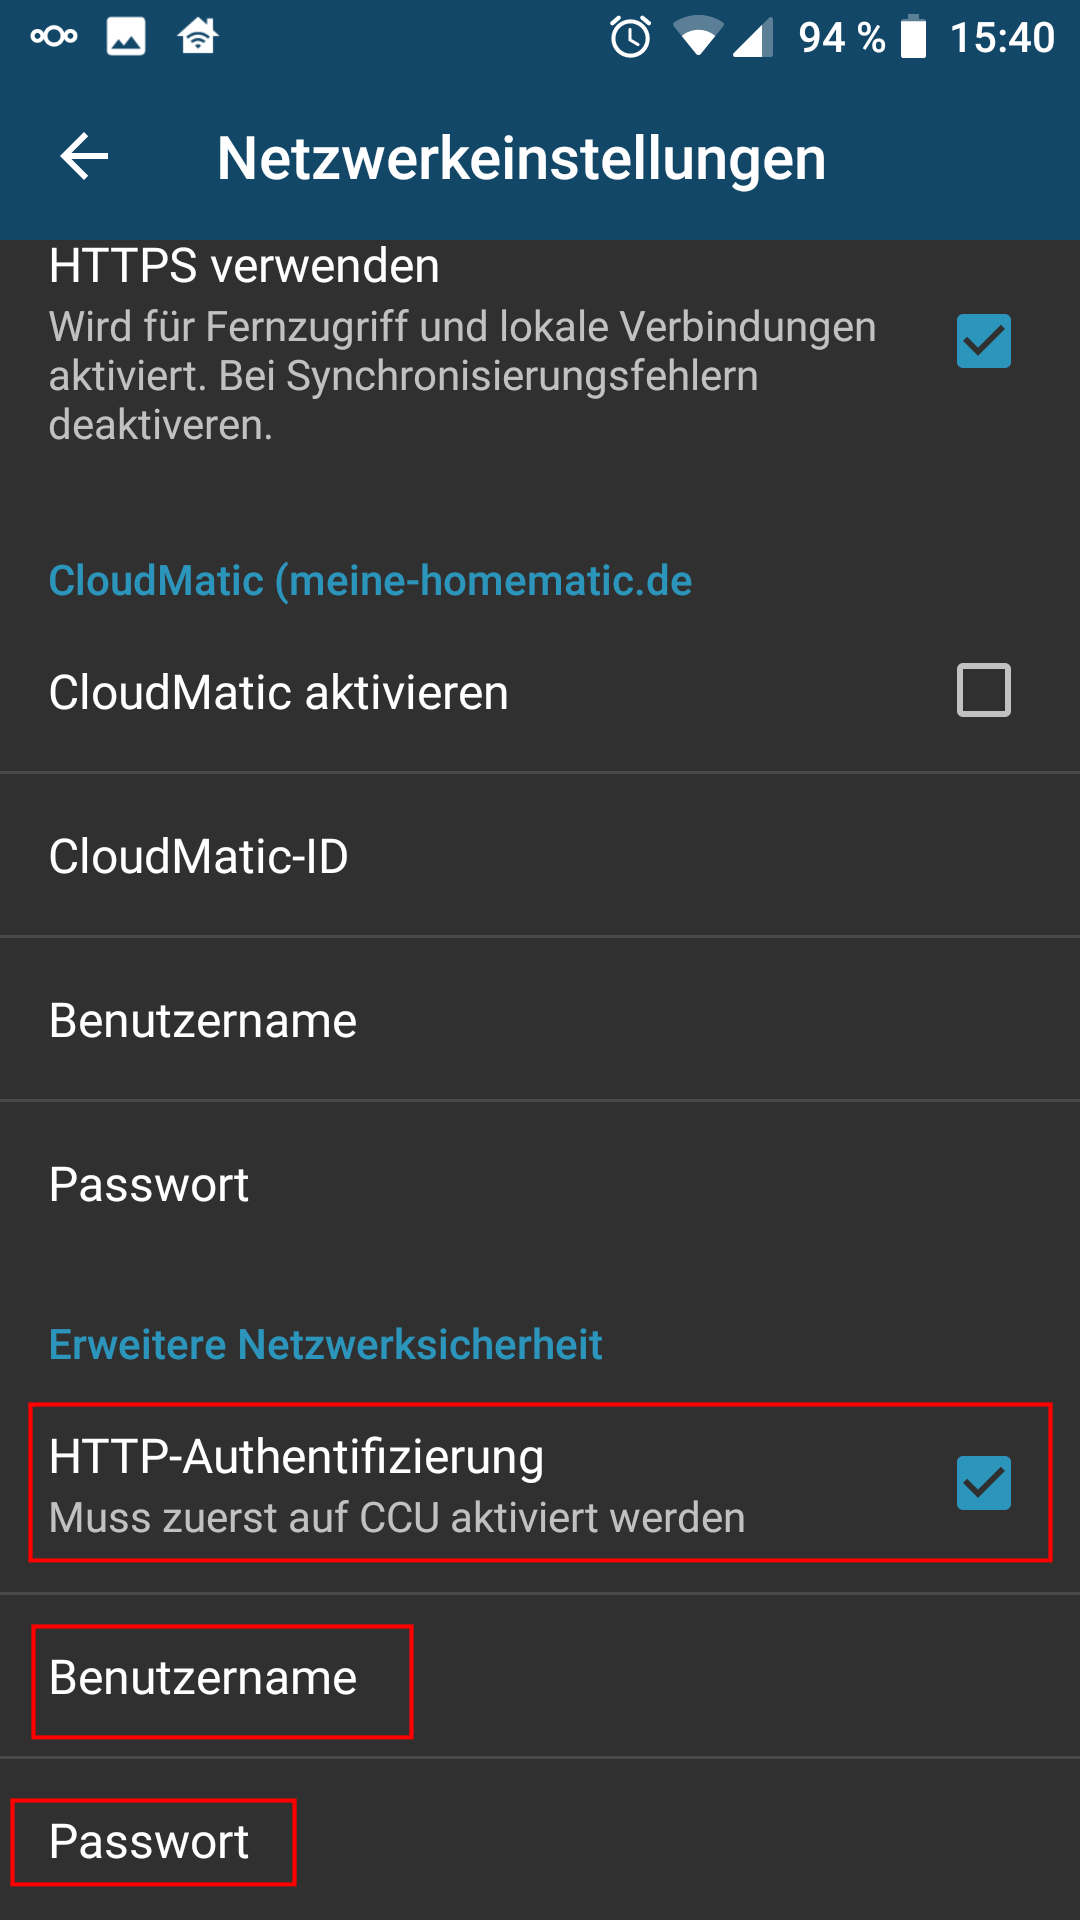This screenshot has height=1920, width=1080.
Task: Open the CloudMatic-ID setting
Action: [x=199, y=857]
